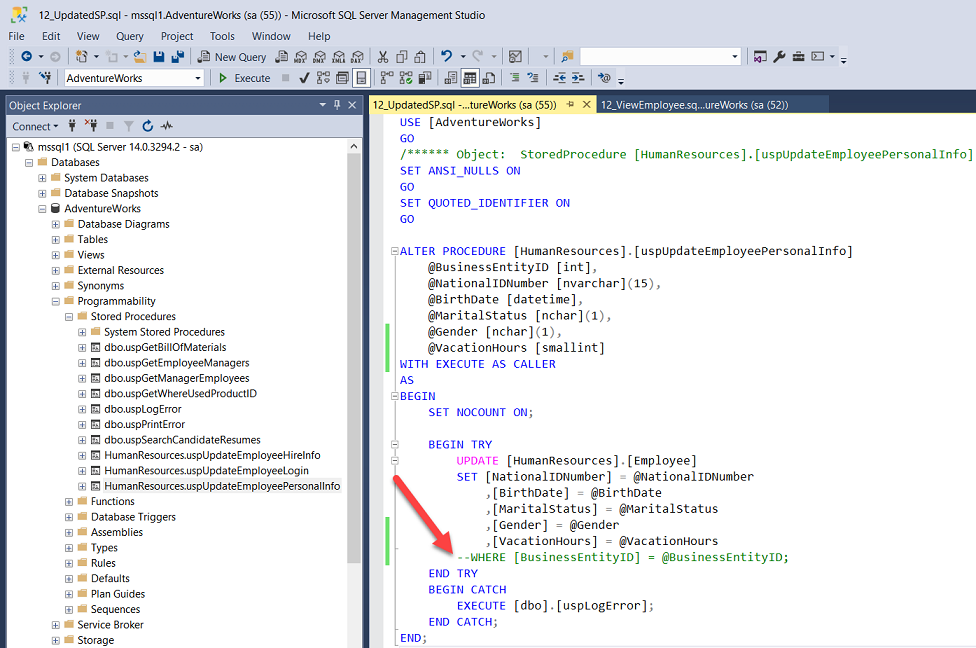Open the Tools menu
This screenshot has width=976, height=648.
pos(222,36)
